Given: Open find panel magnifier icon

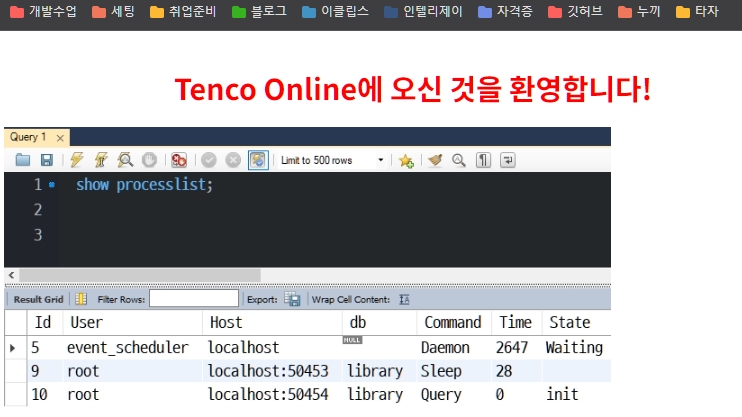Looking at the screenshot, I should (459, 160).
